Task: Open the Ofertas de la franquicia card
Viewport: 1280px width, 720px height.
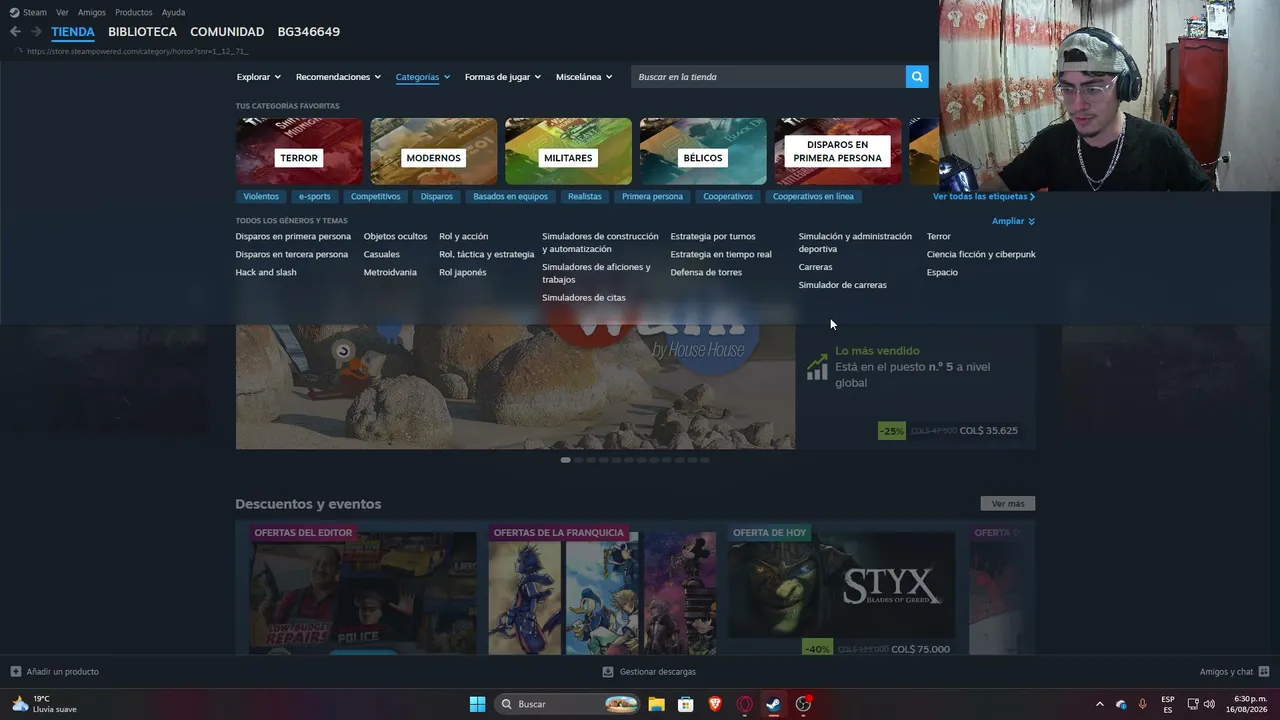Action: 602,590
